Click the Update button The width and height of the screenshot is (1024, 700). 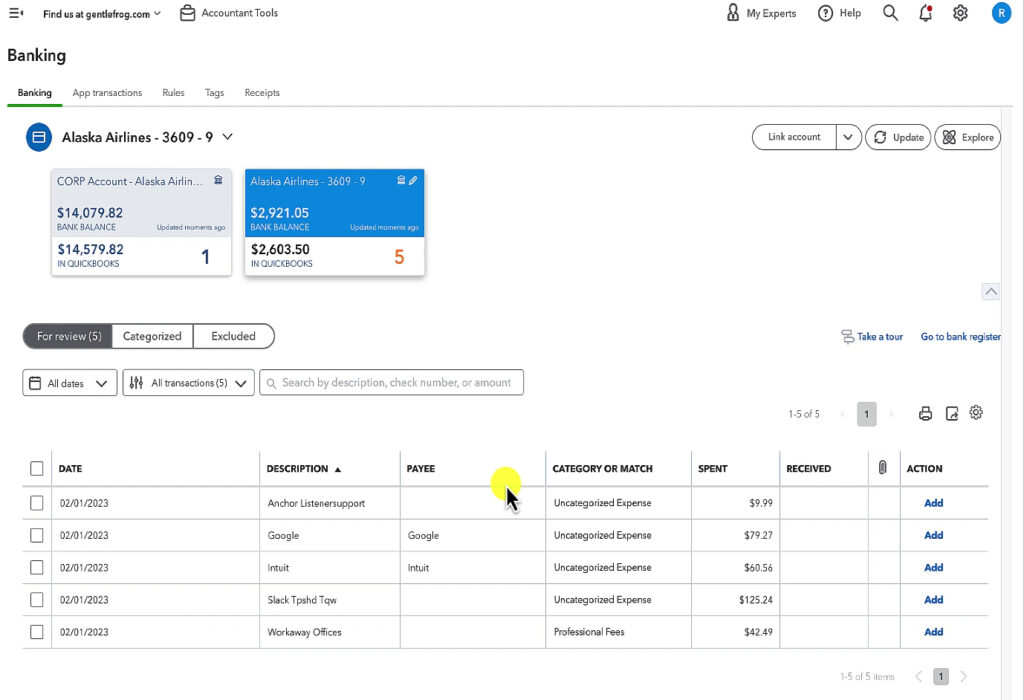[897, 137]
